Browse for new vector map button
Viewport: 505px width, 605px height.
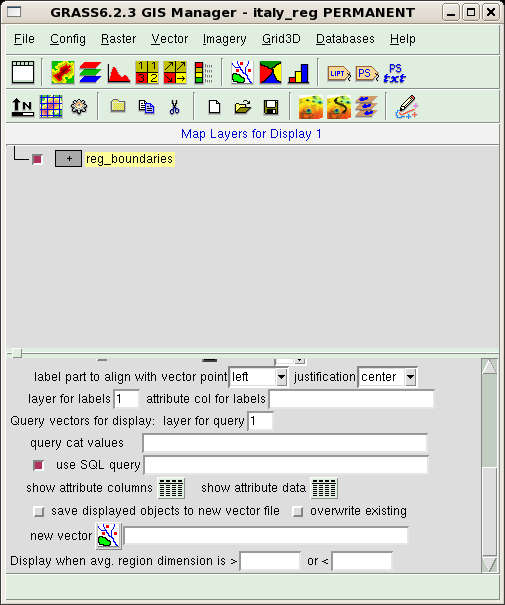(x=109, y=536)
